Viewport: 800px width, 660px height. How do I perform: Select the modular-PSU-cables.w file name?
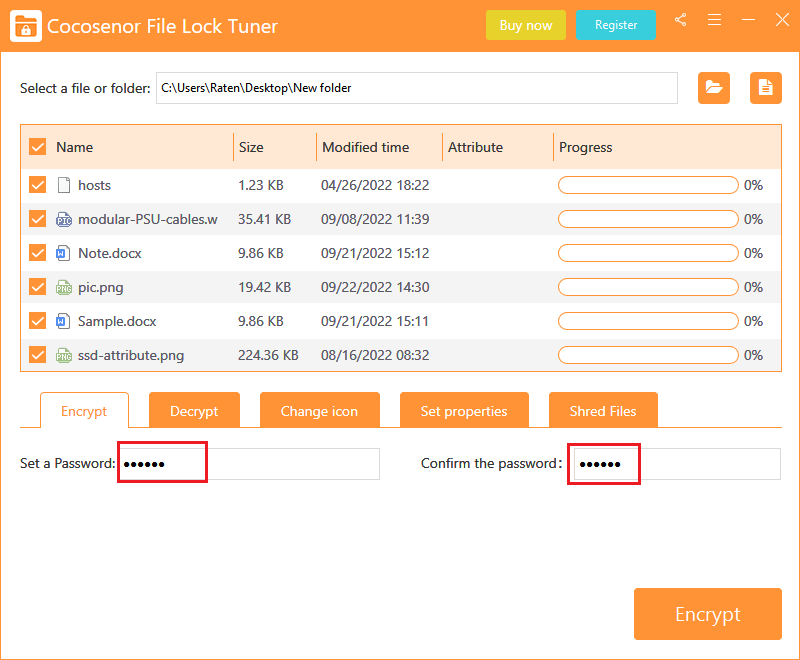(x=147, y=219)
